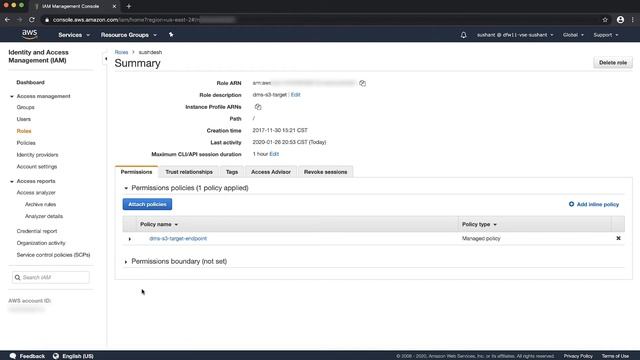Collapse the Permissions policies section

126,188
